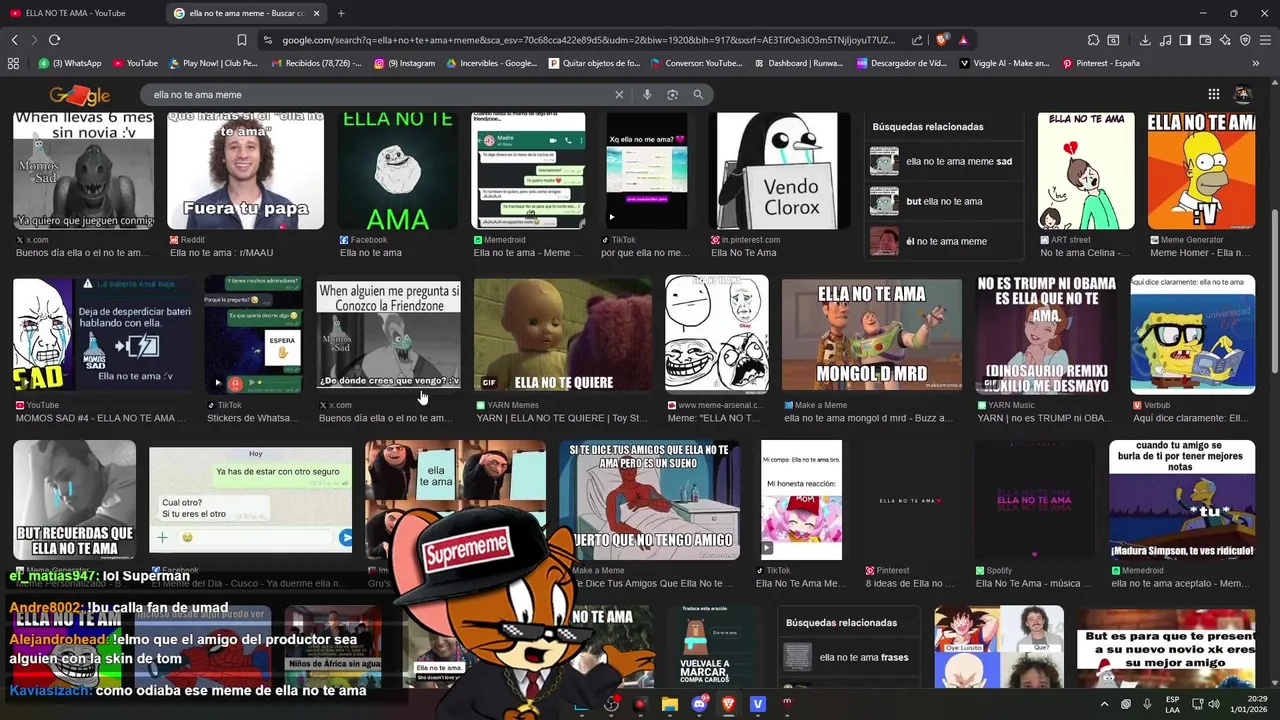
Task: Open the Spider-Man PUERTO QUE NO TENGO AMIGO image
Action: 650,500
